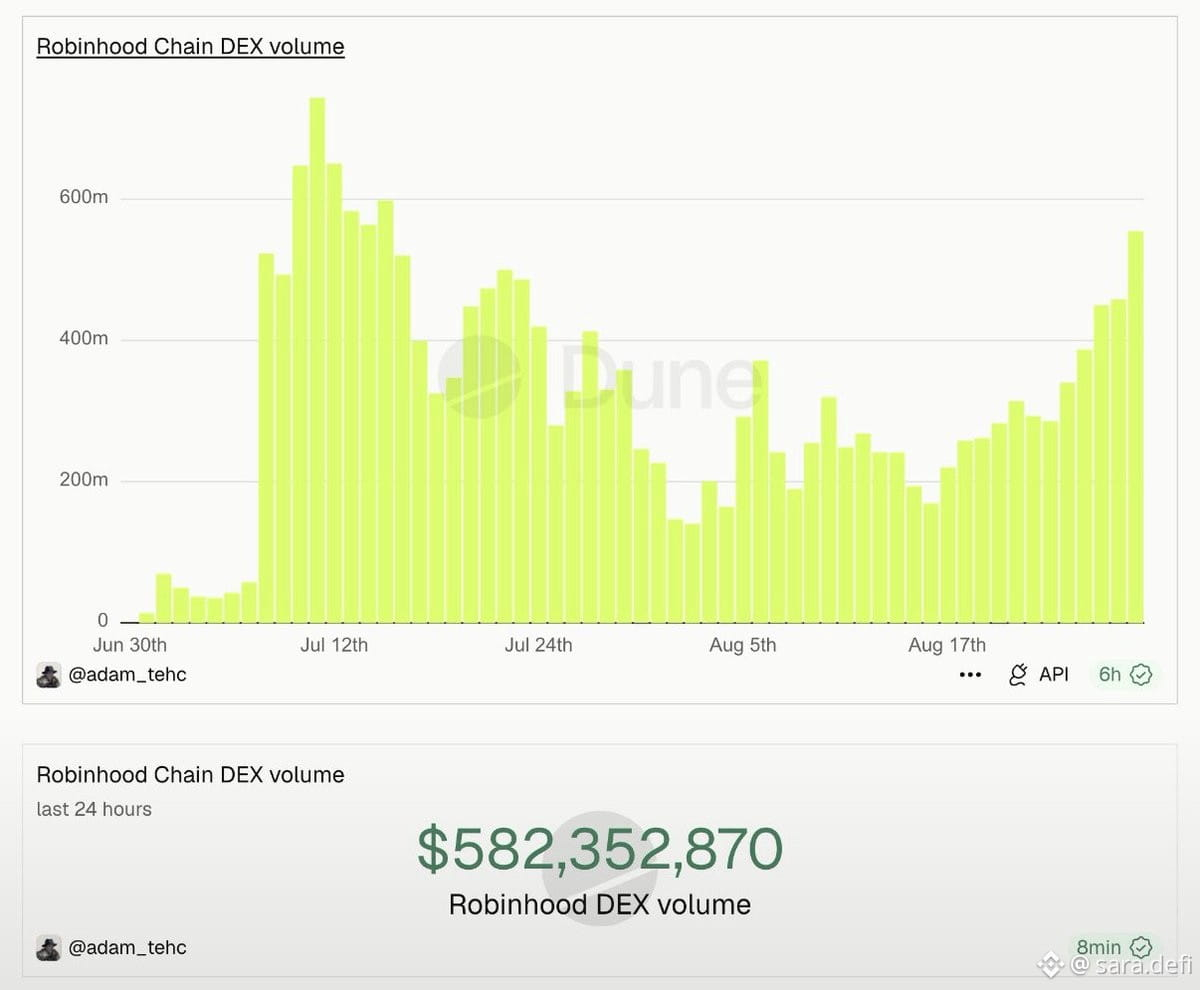Click the 600m y-axis label
Viewport: 1200px width, 990px height.
84,198
